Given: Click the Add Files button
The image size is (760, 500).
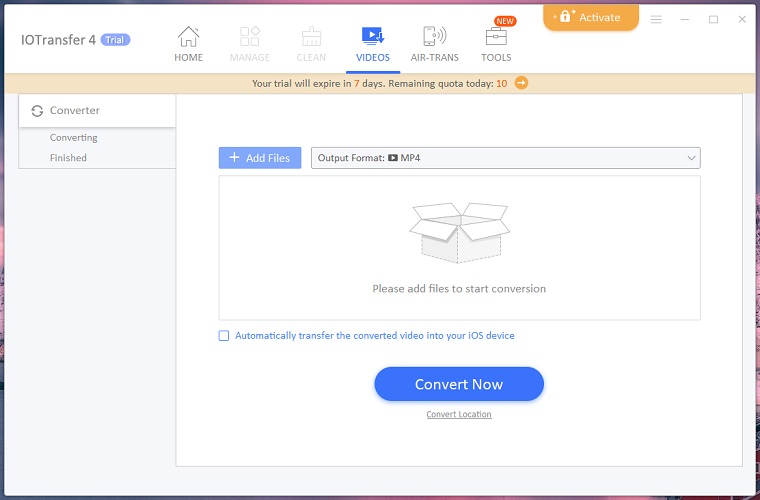Looking at the screenshot, I should point(260,158).
